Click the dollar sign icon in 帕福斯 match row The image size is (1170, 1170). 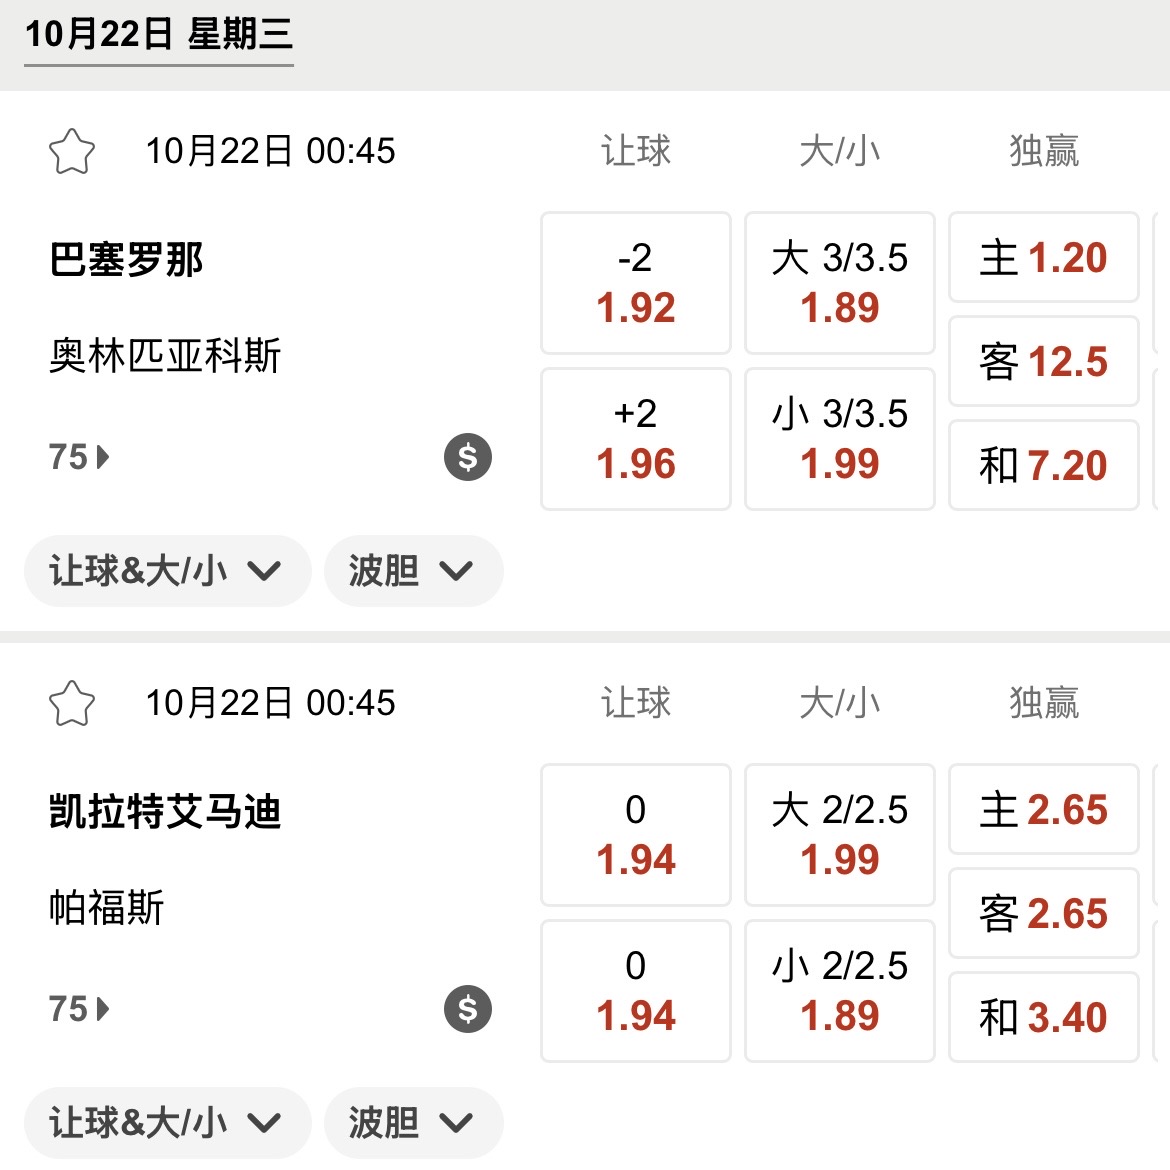[x=466, y=1009]
